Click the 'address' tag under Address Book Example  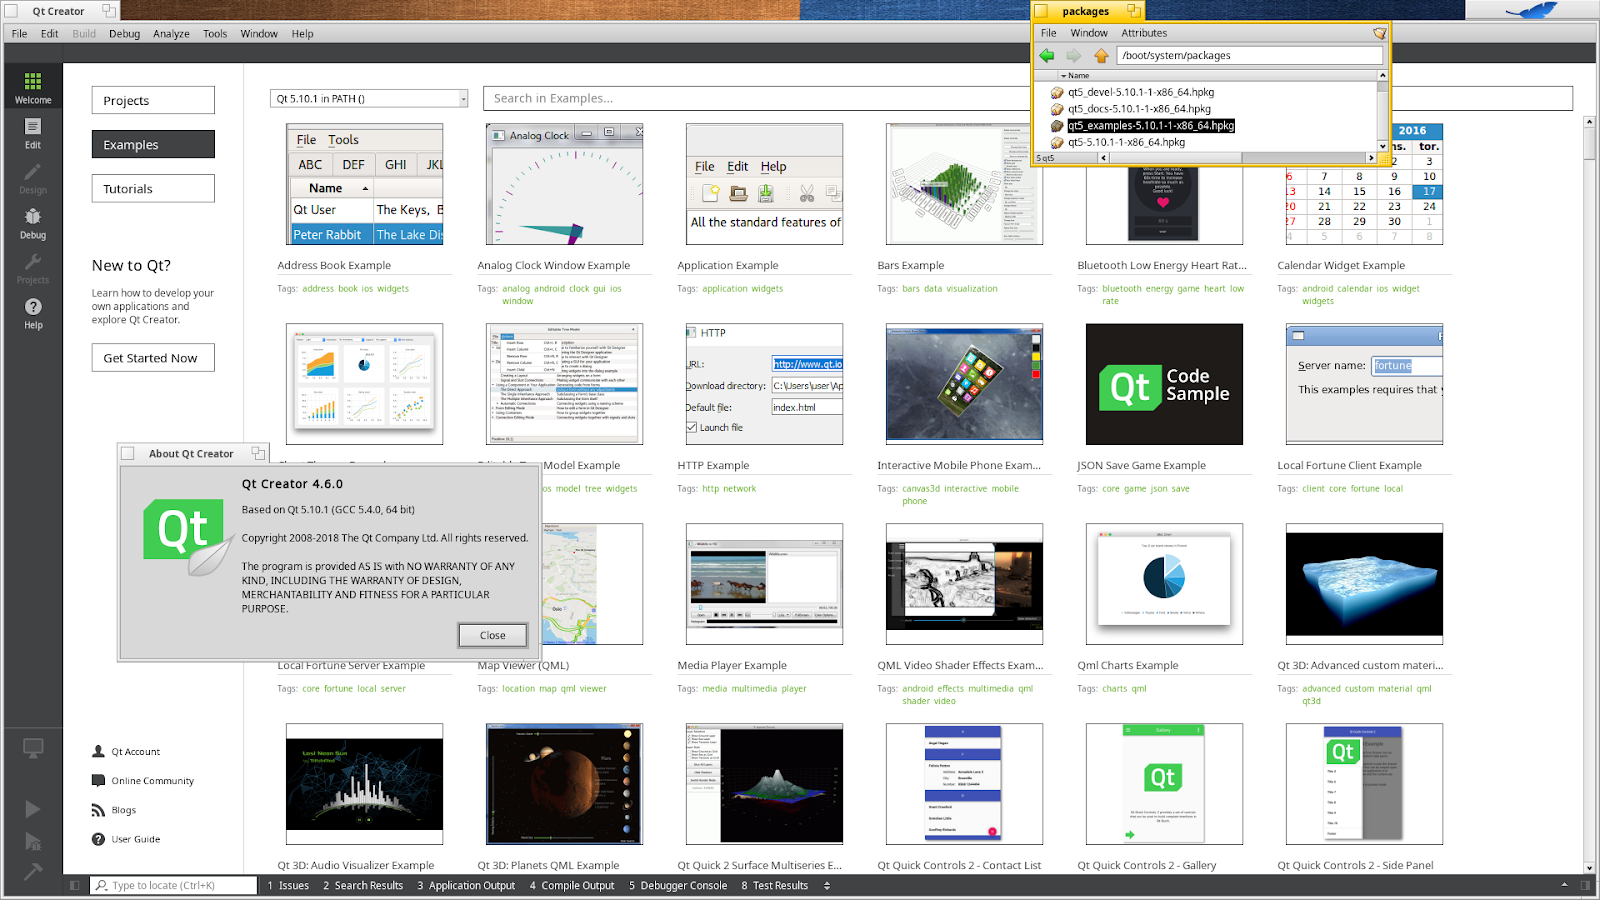click(318, 288)
